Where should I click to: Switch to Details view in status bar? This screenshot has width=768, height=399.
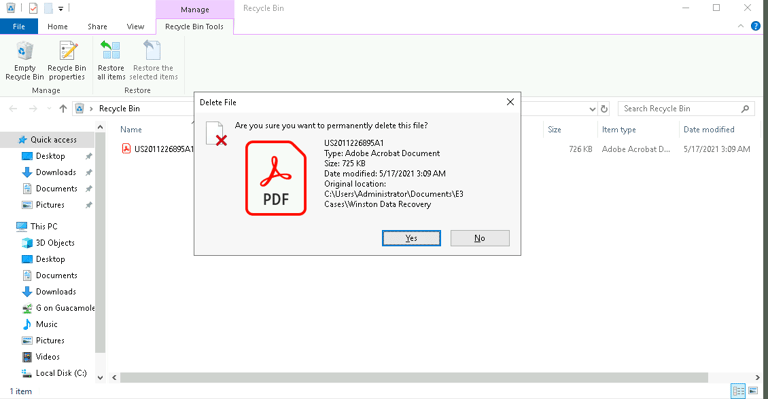pos(738,391)
